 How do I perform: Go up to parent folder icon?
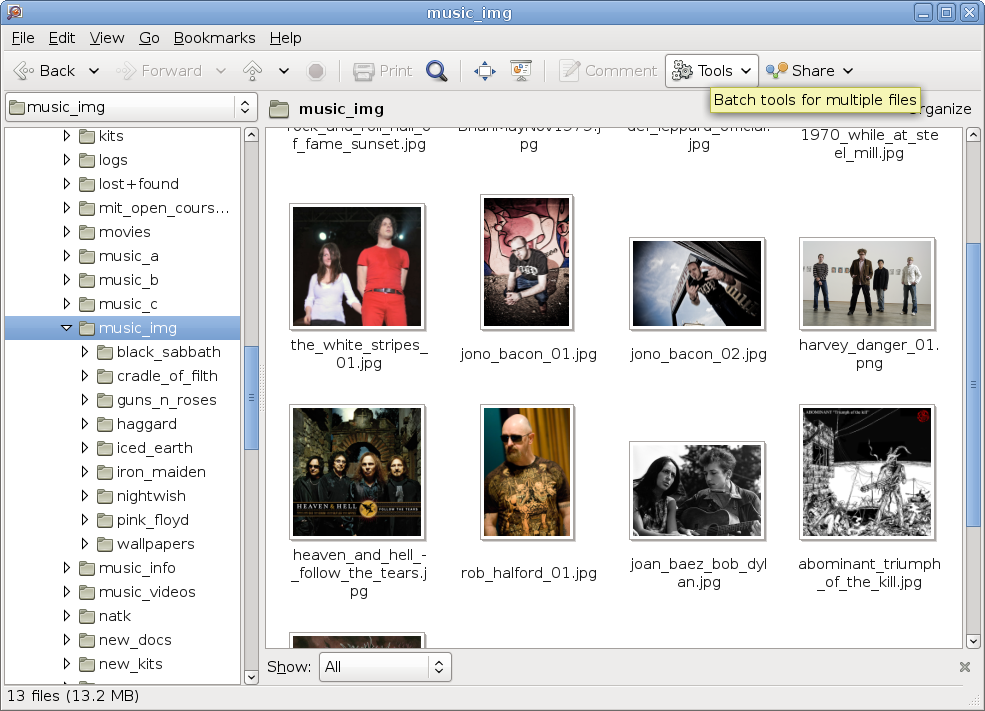pyautogui.click(x=253, y=71)
